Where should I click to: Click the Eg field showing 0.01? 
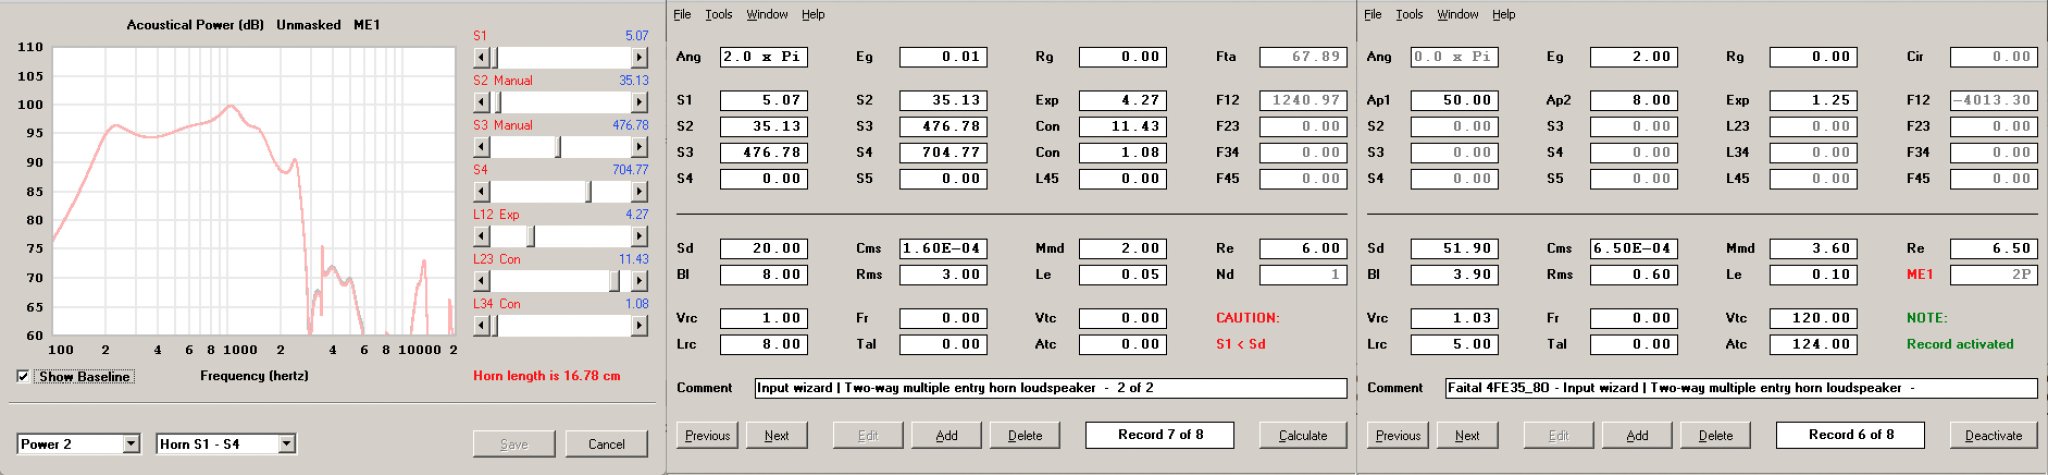point(943,57)
